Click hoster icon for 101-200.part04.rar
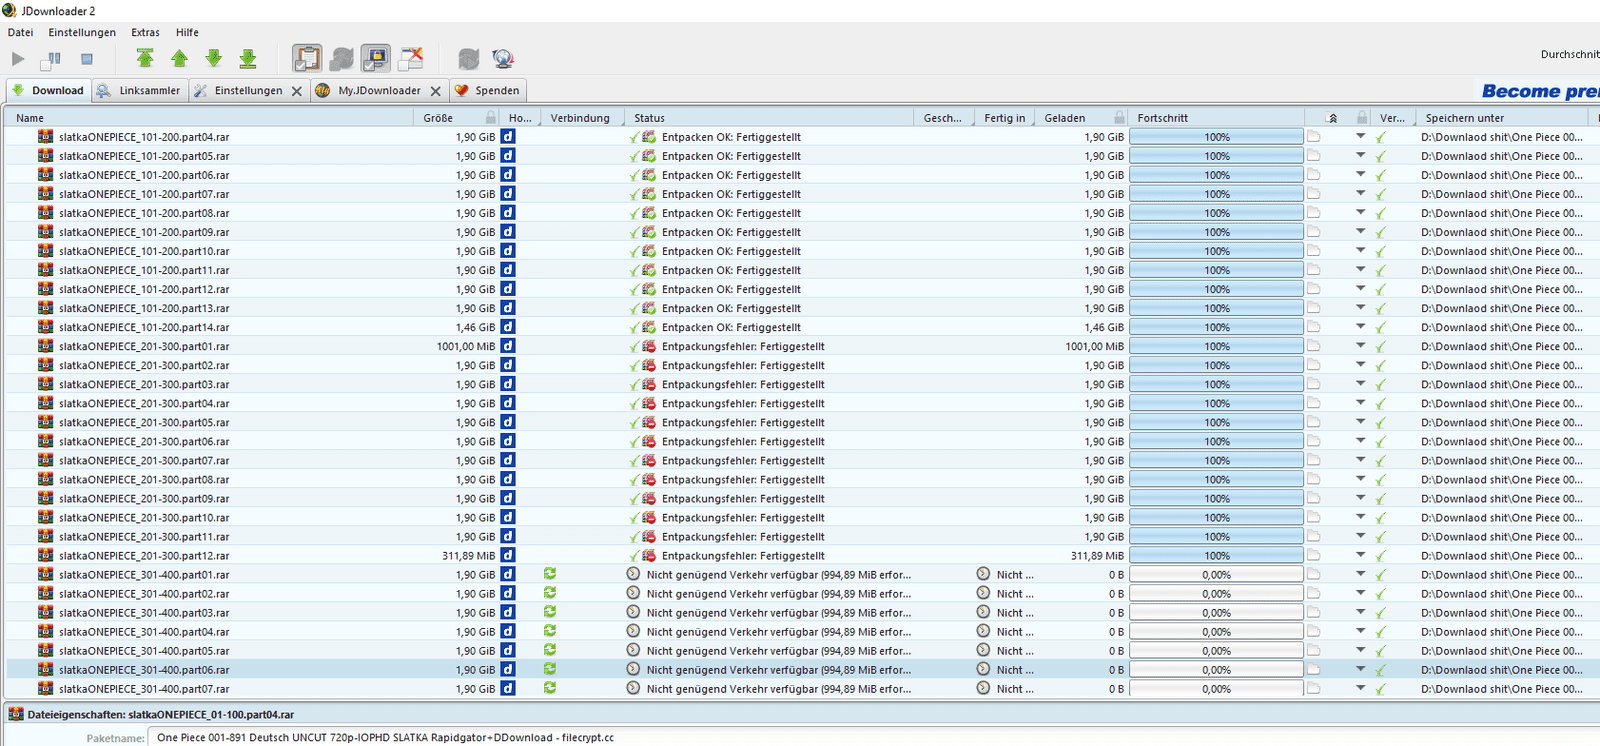The image size is (1600, 746). click(508, 137)
